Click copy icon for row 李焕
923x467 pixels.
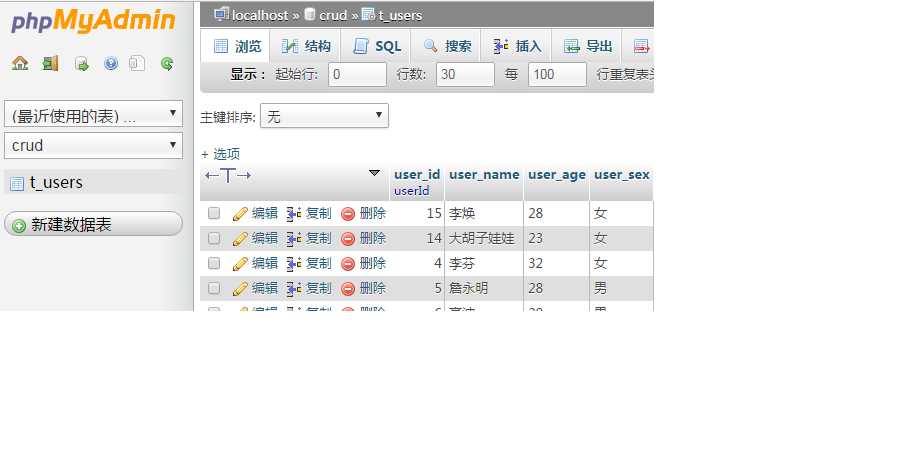click(x=294, y=214)
